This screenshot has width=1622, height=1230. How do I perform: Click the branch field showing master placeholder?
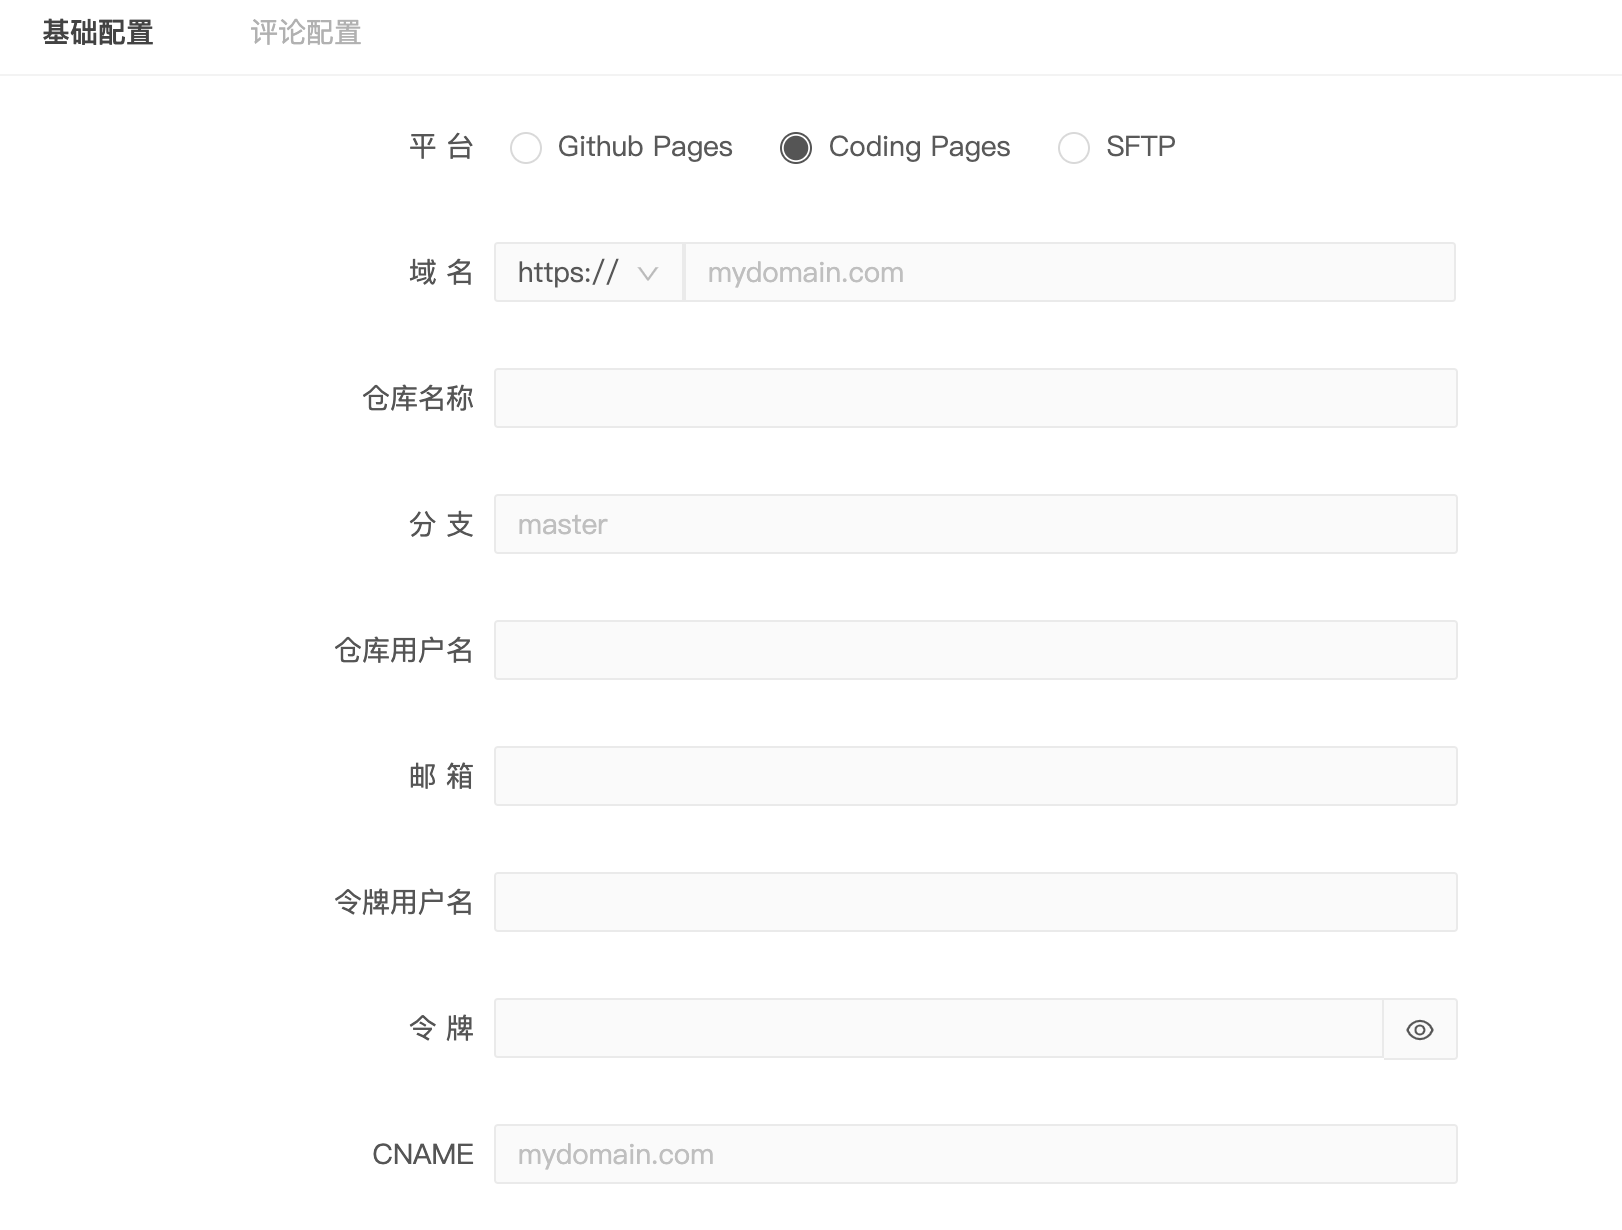click(975, 523)
